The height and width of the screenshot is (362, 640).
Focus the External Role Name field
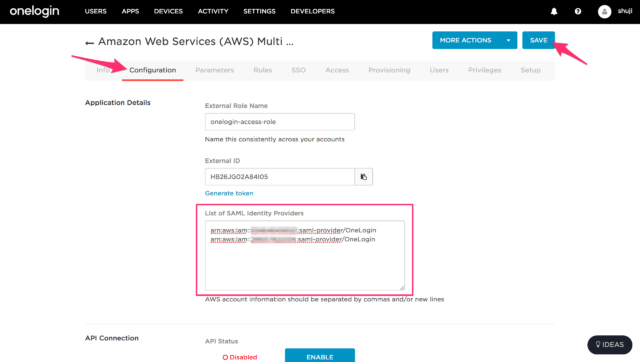280,122
